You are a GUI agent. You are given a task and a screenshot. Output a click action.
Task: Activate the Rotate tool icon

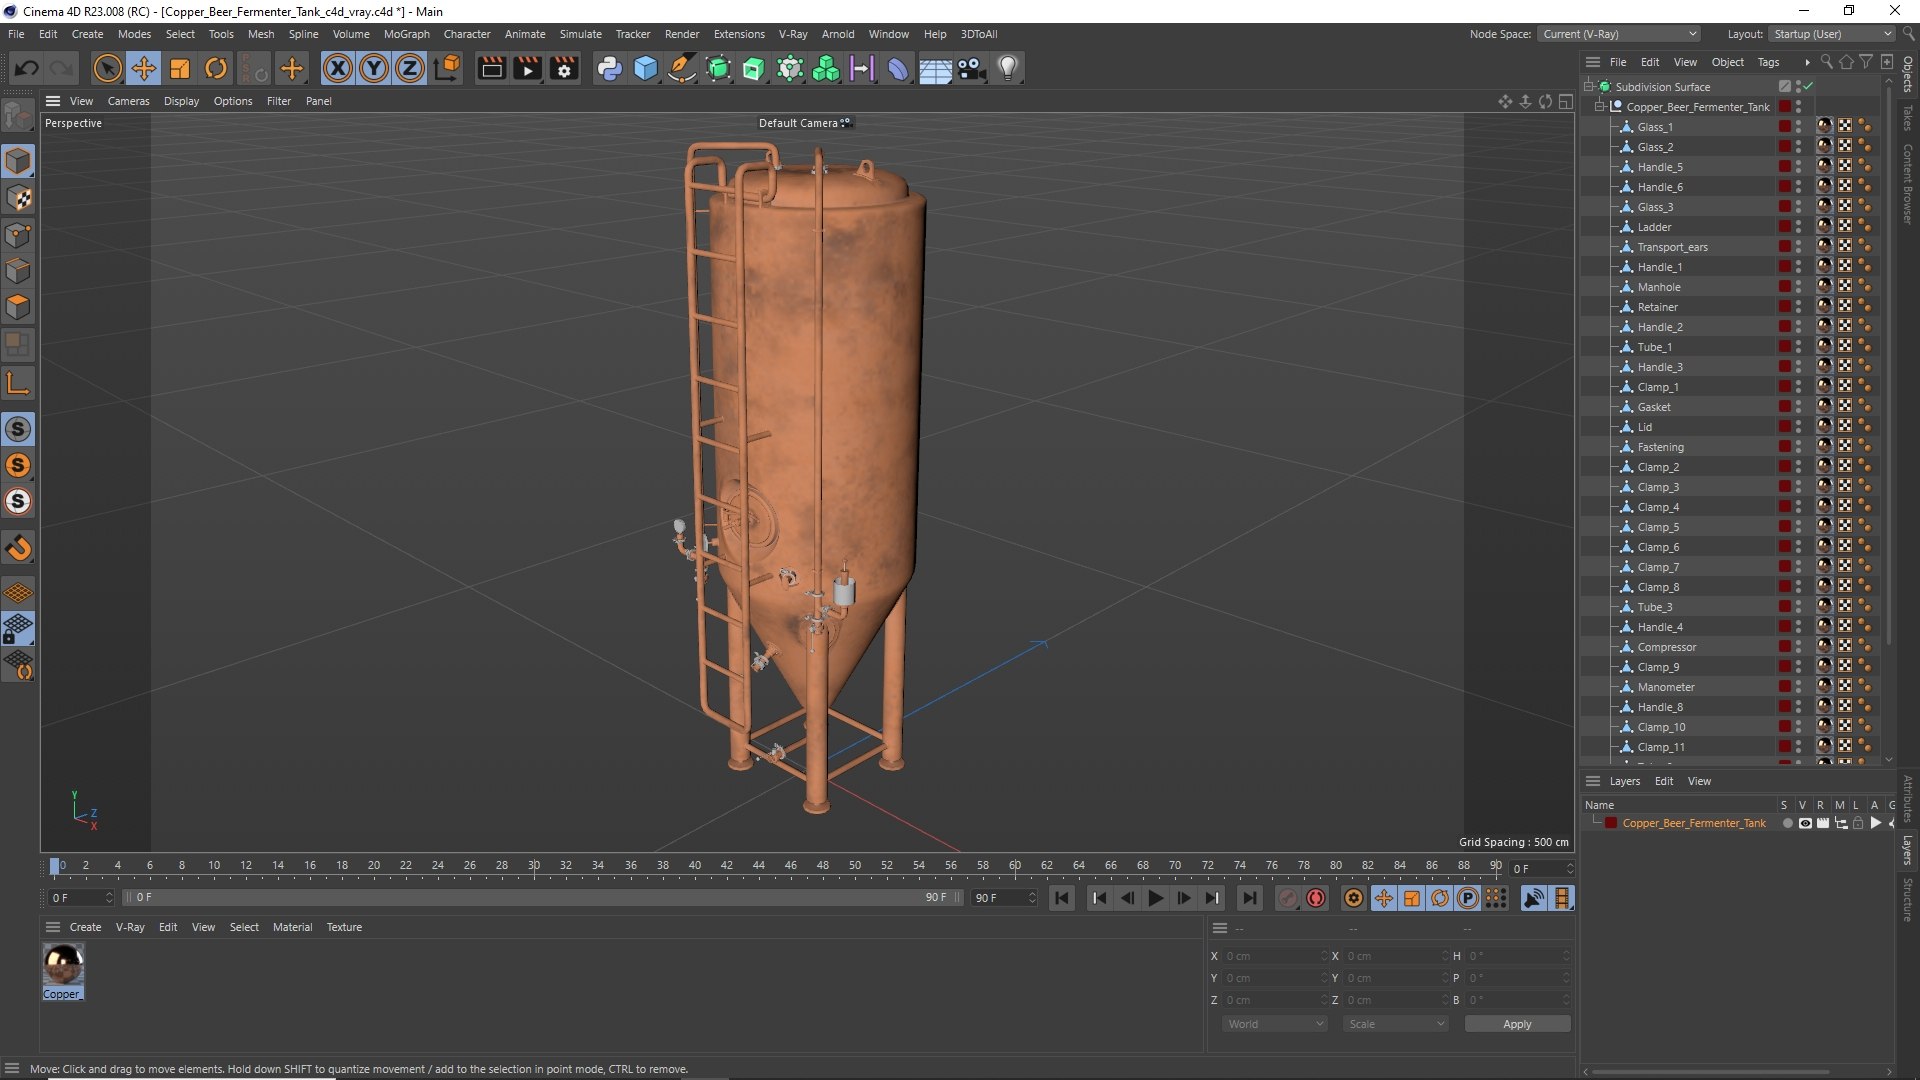(216, 68)
